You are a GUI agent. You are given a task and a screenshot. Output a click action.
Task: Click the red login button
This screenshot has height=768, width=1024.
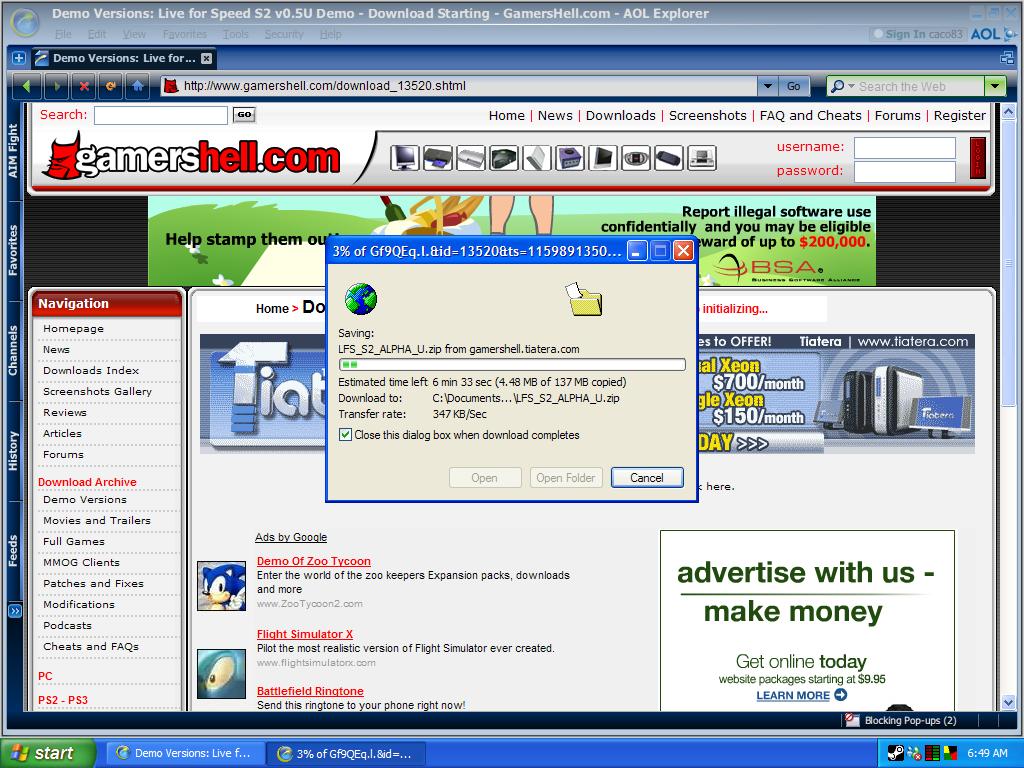(x=978, y=157)
